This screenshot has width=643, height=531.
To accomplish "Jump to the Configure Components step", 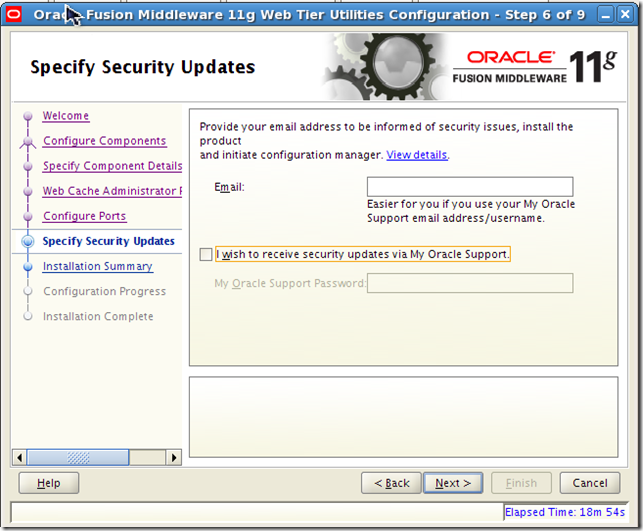I will (x=104, y=141).
